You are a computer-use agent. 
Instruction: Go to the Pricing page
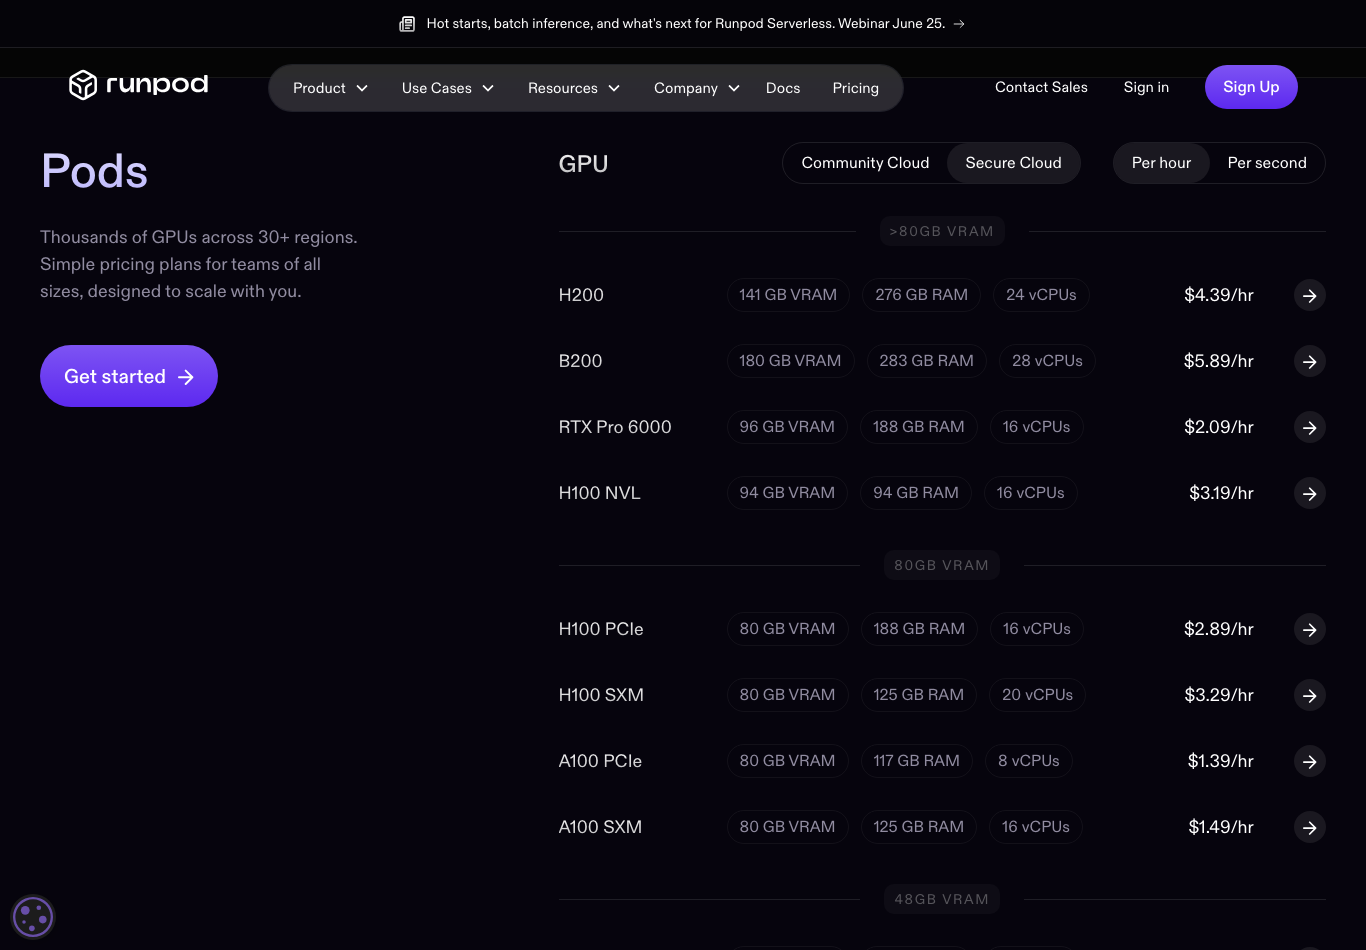(x=856, y=88)
